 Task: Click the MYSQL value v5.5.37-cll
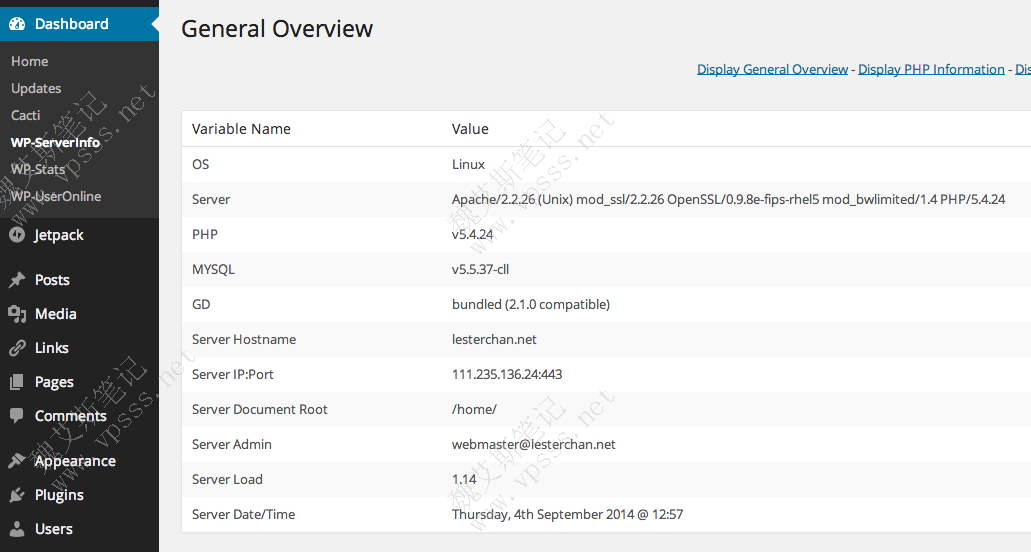[x=481, y=269]
